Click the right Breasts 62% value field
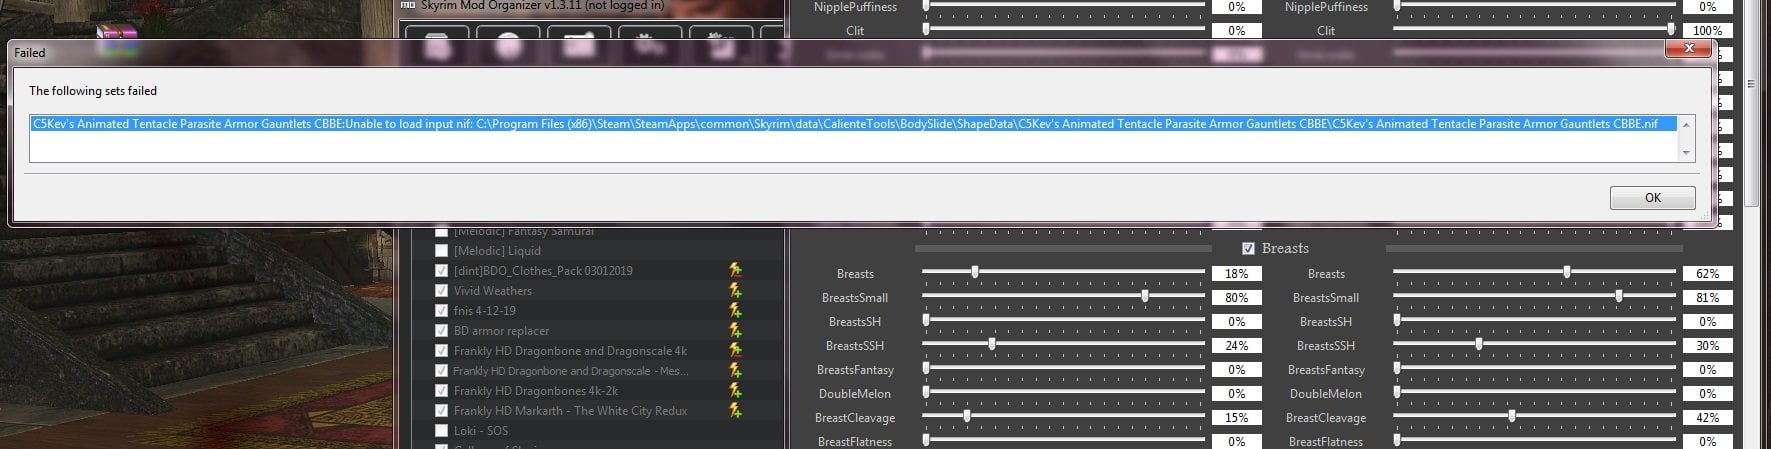This screenshot has height=449, width=1771. click(1707, 273)
